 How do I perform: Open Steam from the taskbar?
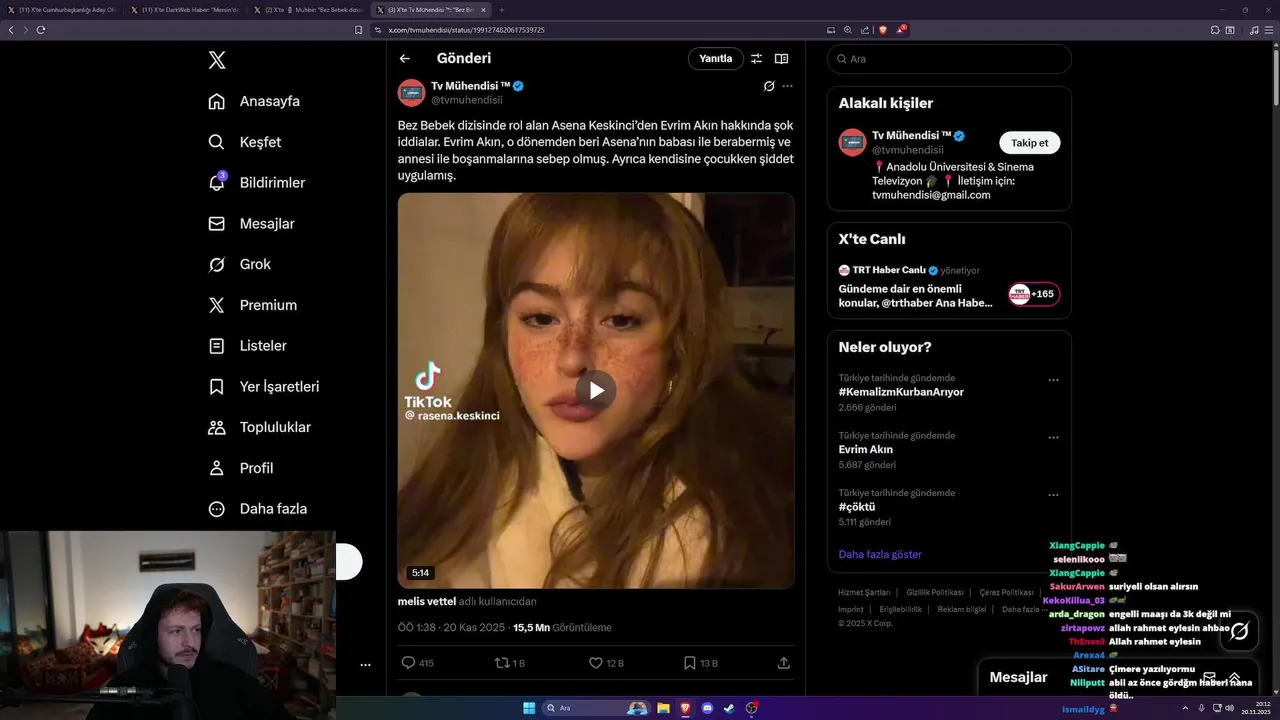point(729,708)
